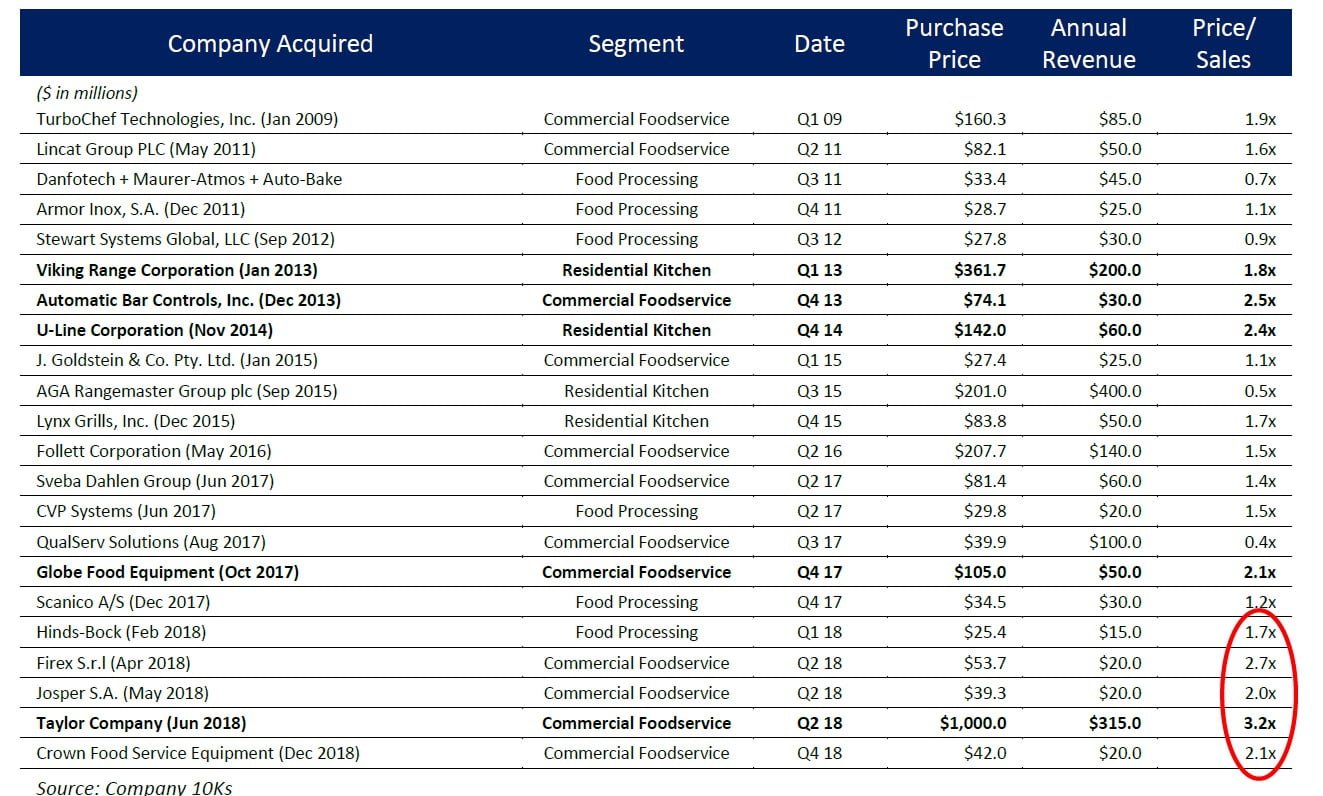Click the Purchase Price column header
The image size is (1323, 796).
[954, 44]
